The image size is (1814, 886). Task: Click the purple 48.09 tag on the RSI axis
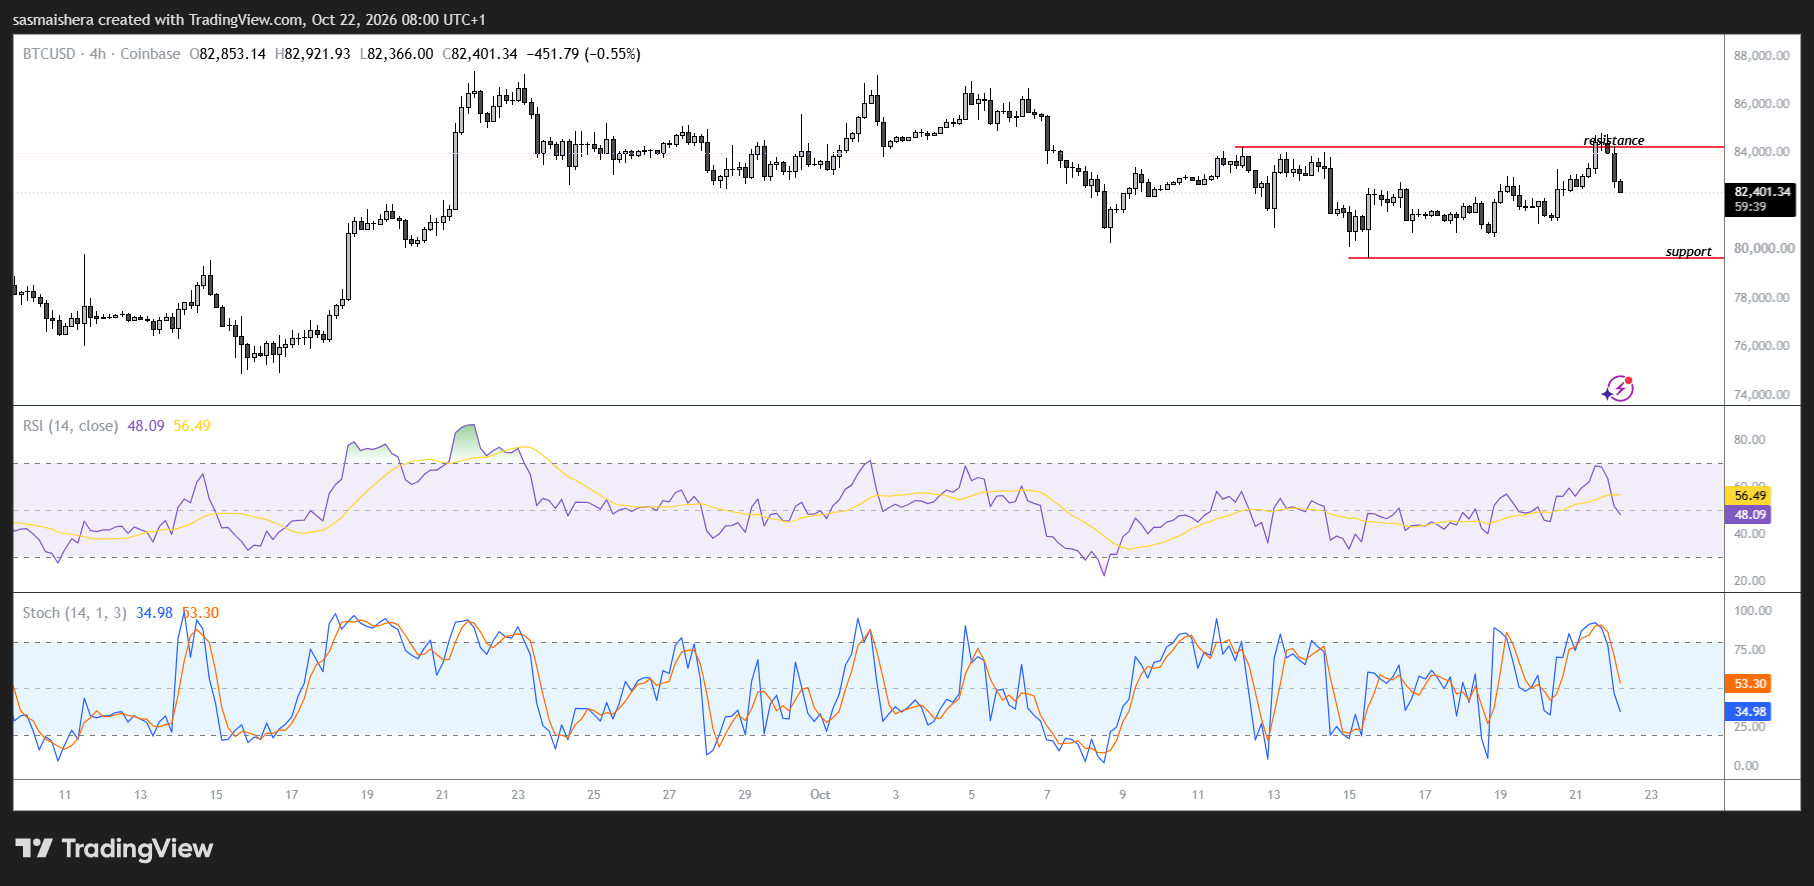[1749, 515]
